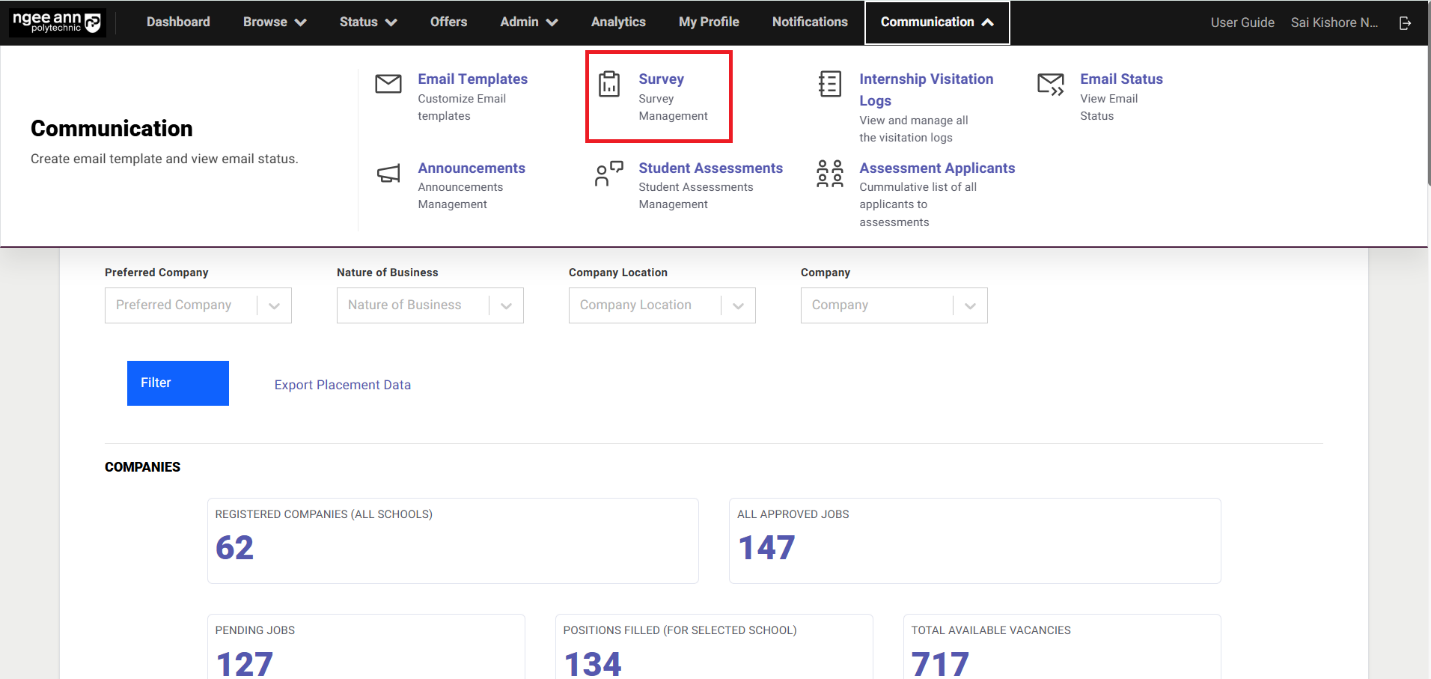This screenshot has width=1431, height=679.
Task: Click the Email Status envelope icon
Action: pos(1050,84)
